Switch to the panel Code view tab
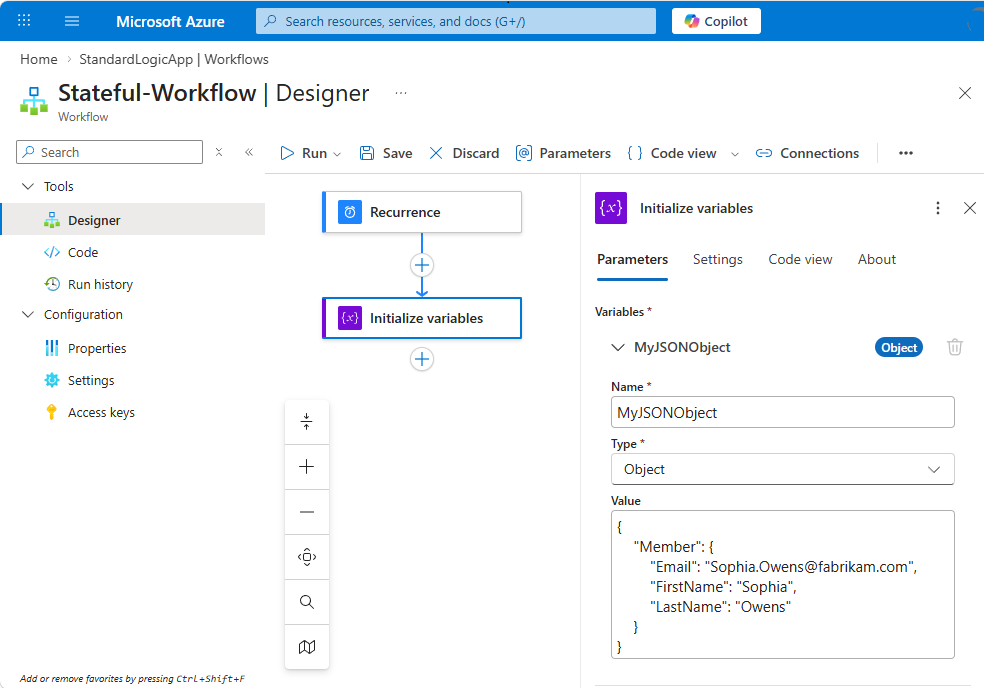The height and width of the screenshot is (688, 984). [800, 259]
